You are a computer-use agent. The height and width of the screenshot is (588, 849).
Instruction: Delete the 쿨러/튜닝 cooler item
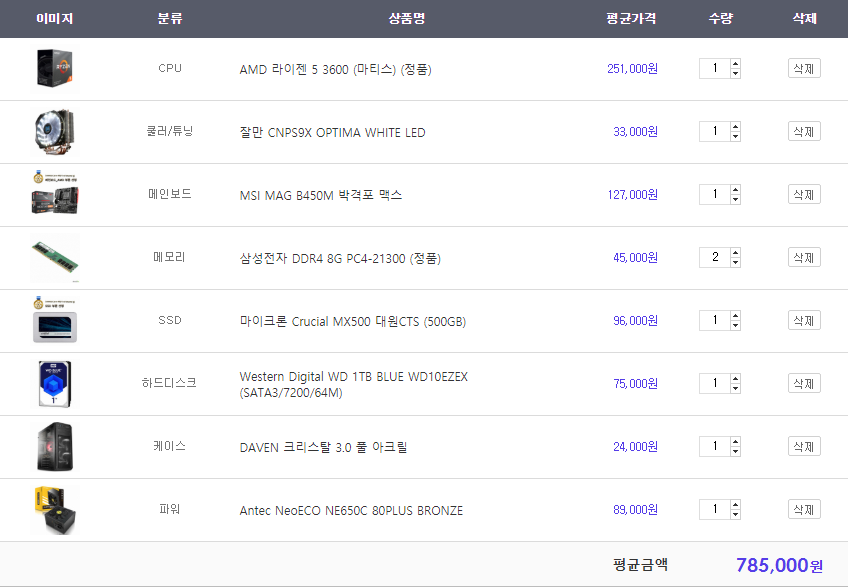(804, 132)
